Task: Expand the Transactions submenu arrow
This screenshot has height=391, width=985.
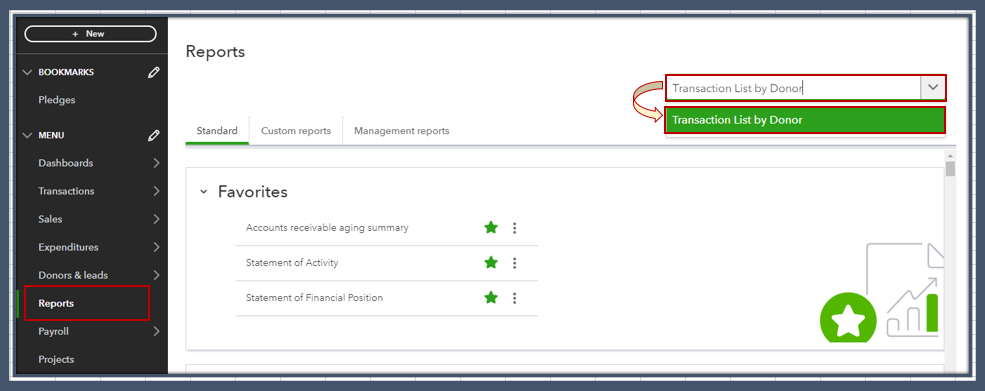Action: click(x=156, y=191)
